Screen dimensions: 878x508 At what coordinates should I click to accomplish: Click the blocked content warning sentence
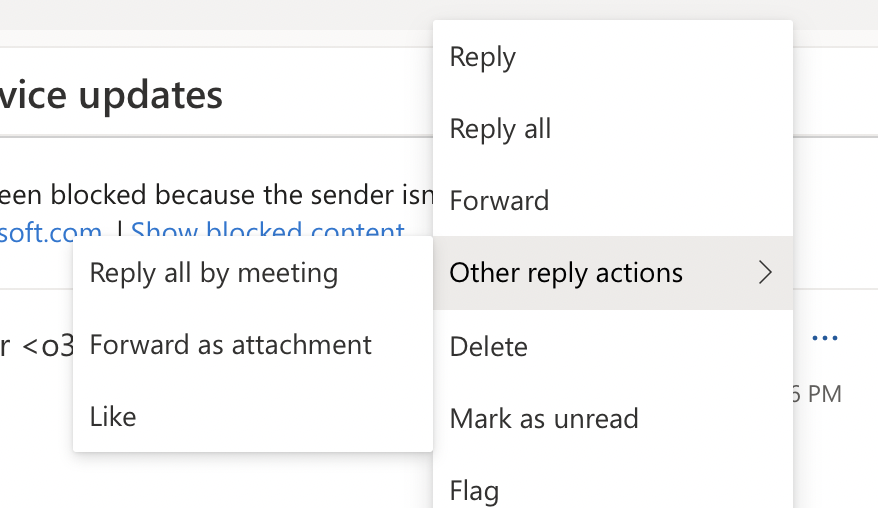coord(216,195)
